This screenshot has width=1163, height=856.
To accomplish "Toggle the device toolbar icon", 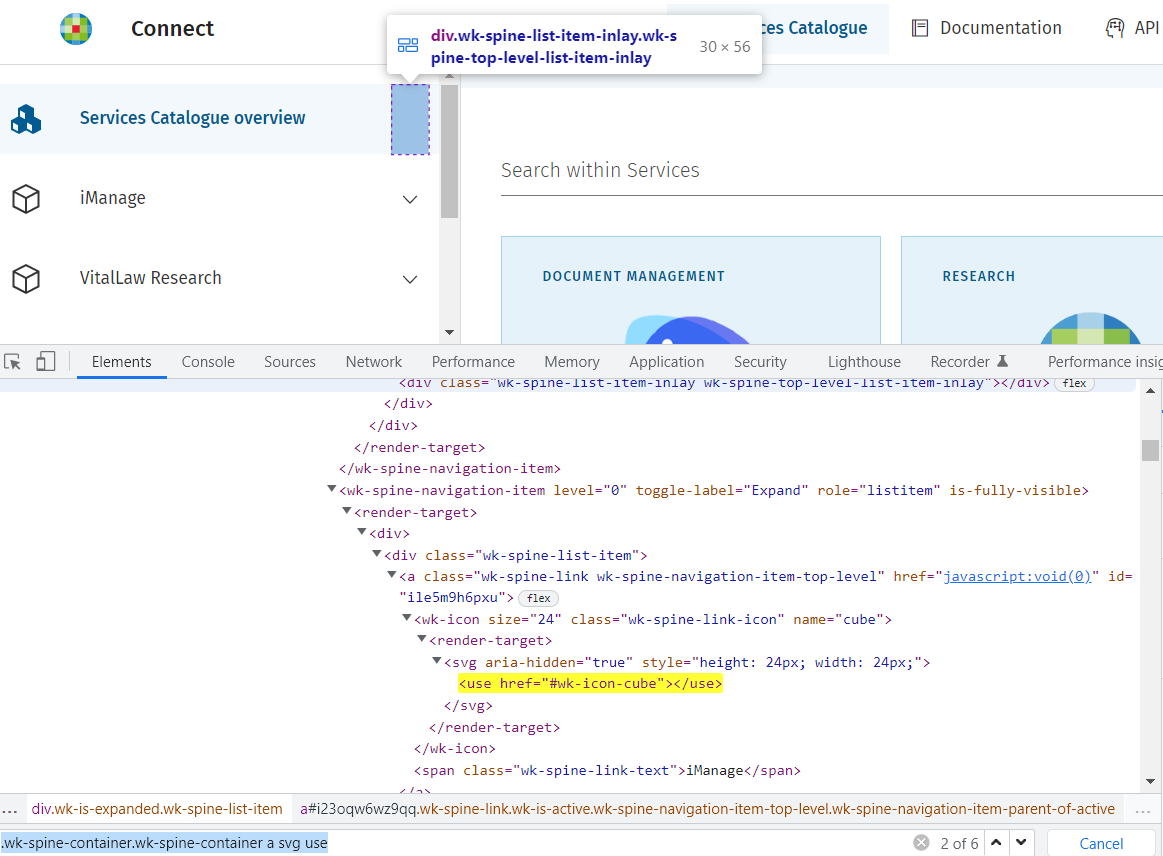I will pyautogui.click(x=45, y=361).
